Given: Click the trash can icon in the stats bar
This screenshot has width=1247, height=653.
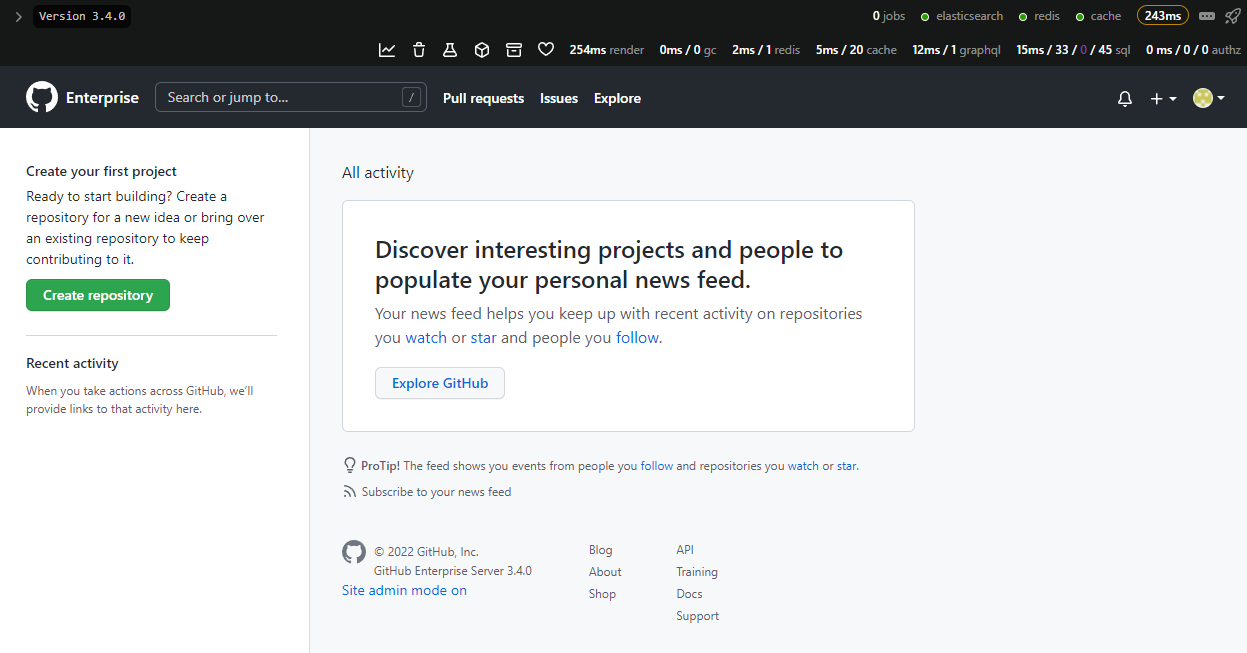Looking at the screenshot, I should tap(419, 50).
